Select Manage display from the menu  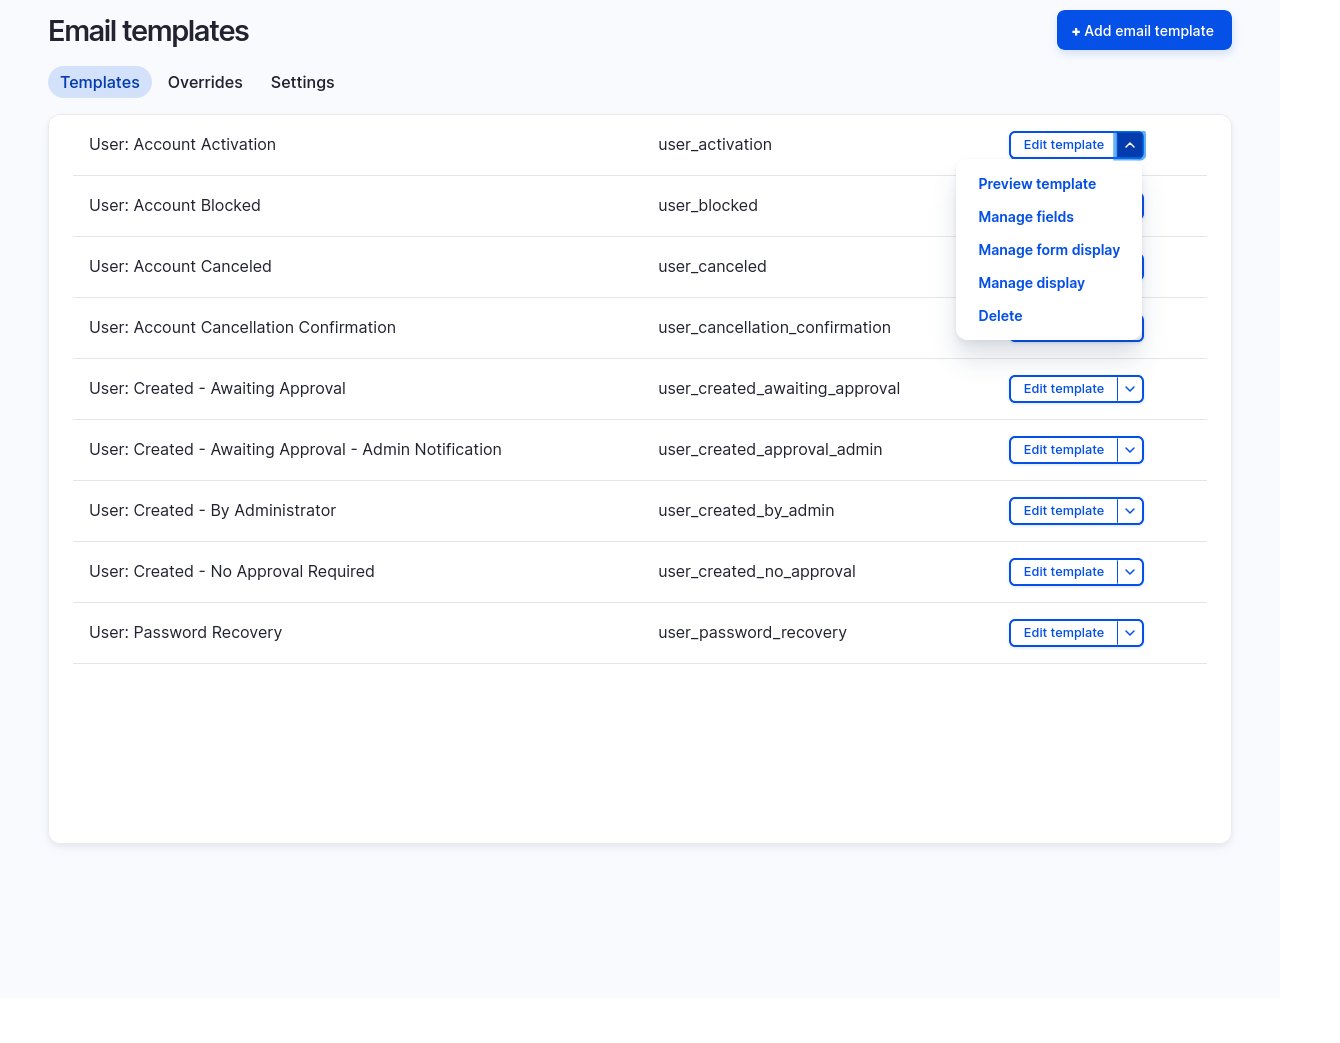1031,283
